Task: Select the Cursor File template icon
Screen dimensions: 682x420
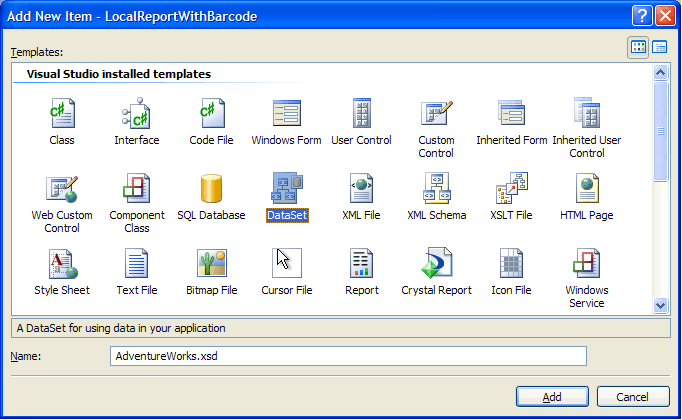Action: [287, 263]
